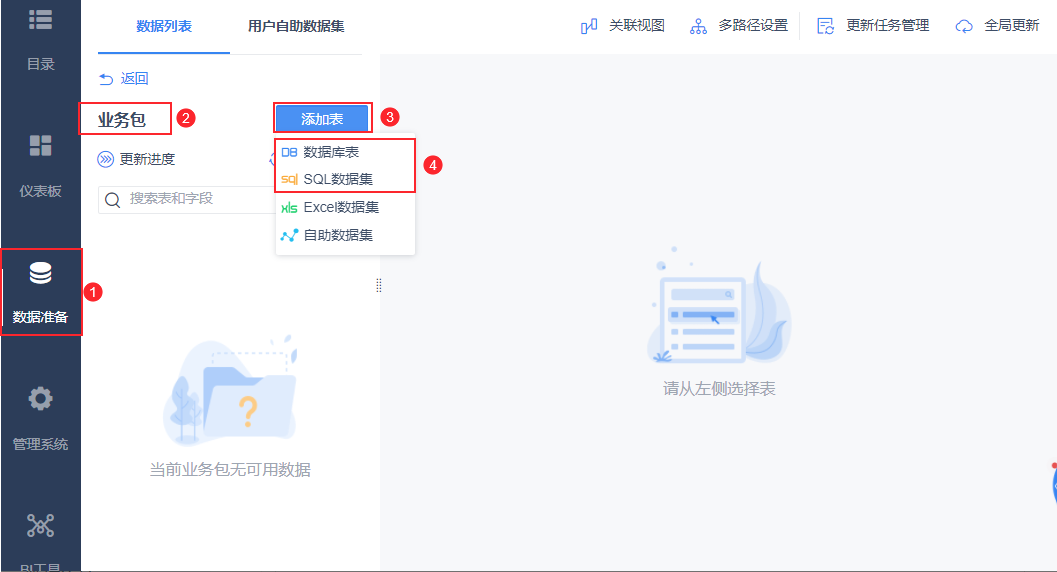The image size is (1057, 572).
Task: Click the 更新任务管理 icon
Action: [826, 26]
